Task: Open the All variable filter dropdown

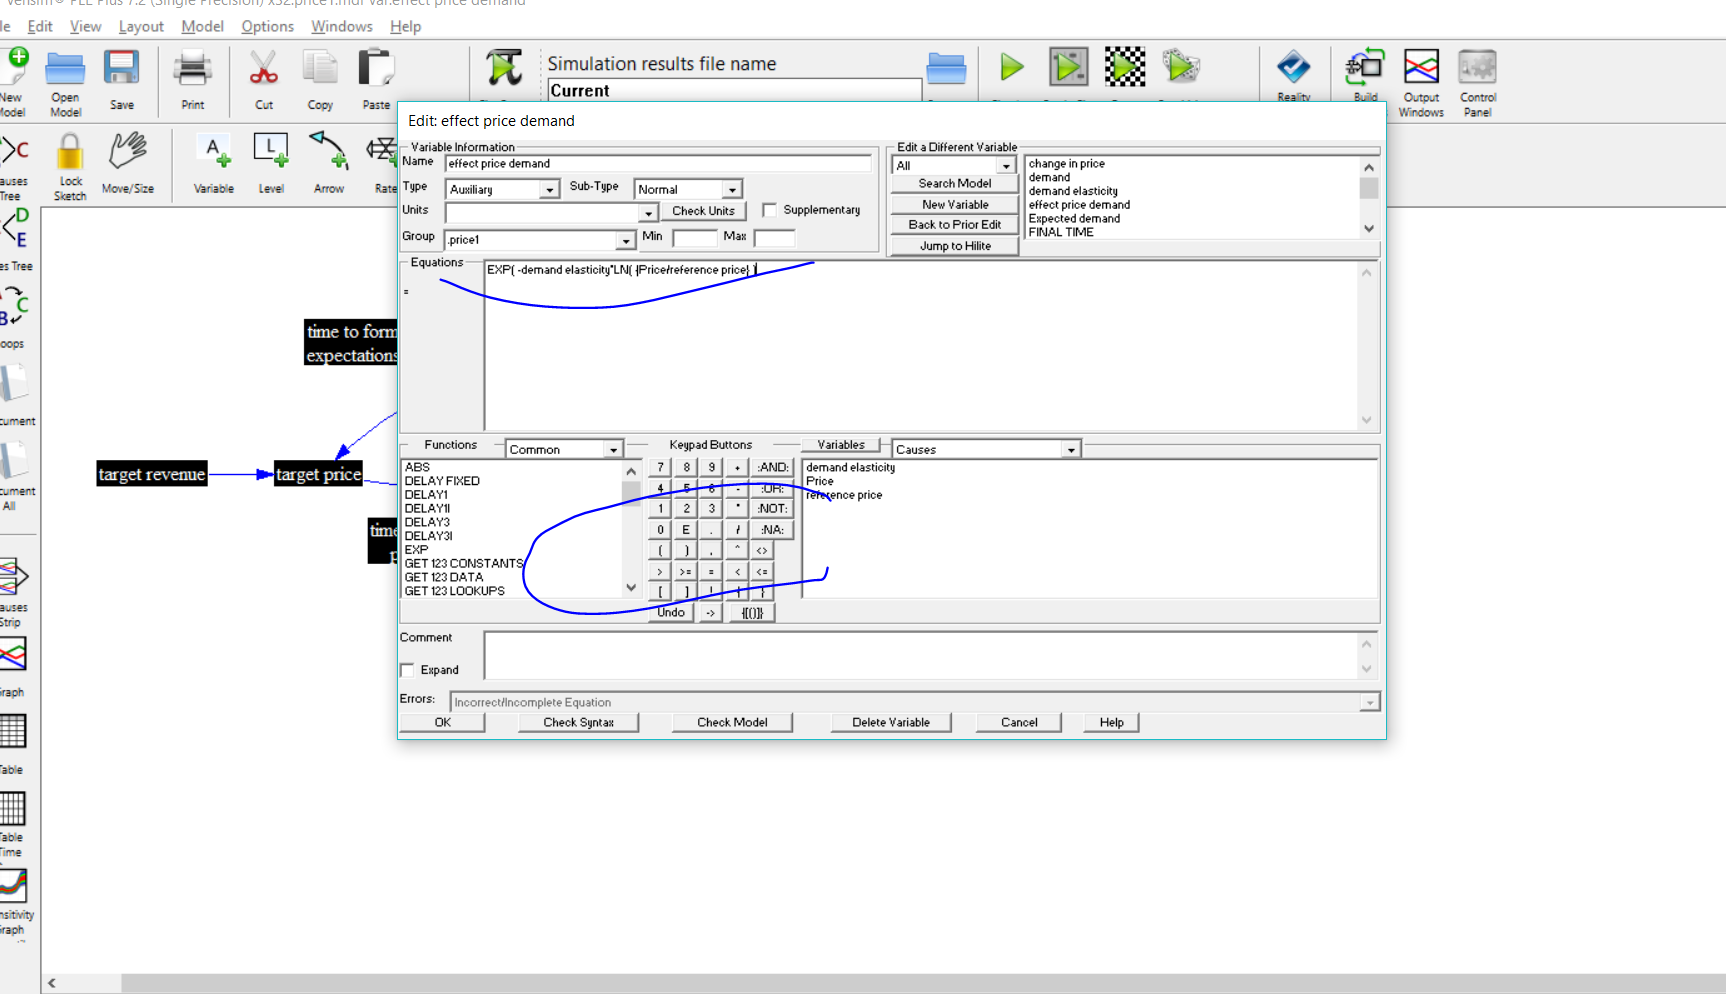Action: coord(1006,166)
